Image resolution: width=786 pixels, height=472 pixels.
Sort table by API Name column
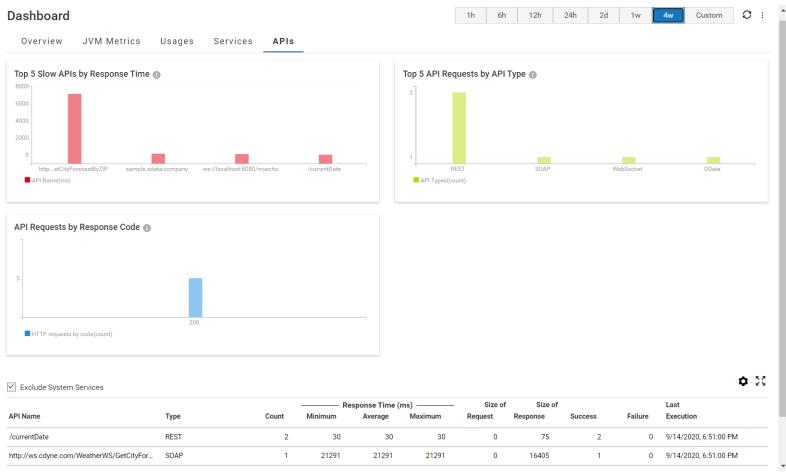click(25, 415)
